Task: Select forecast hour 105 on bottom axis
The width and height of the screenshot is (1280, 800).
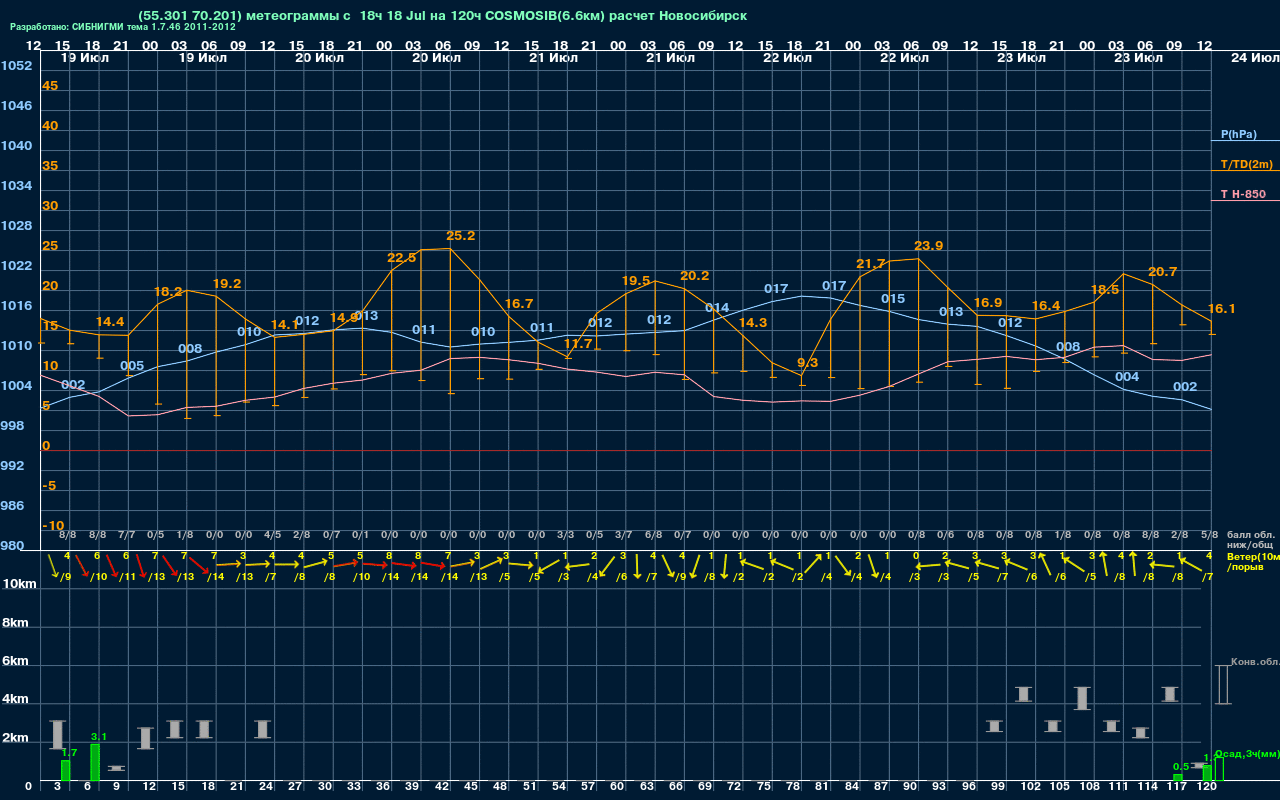Action: [x=1061, y=788]
